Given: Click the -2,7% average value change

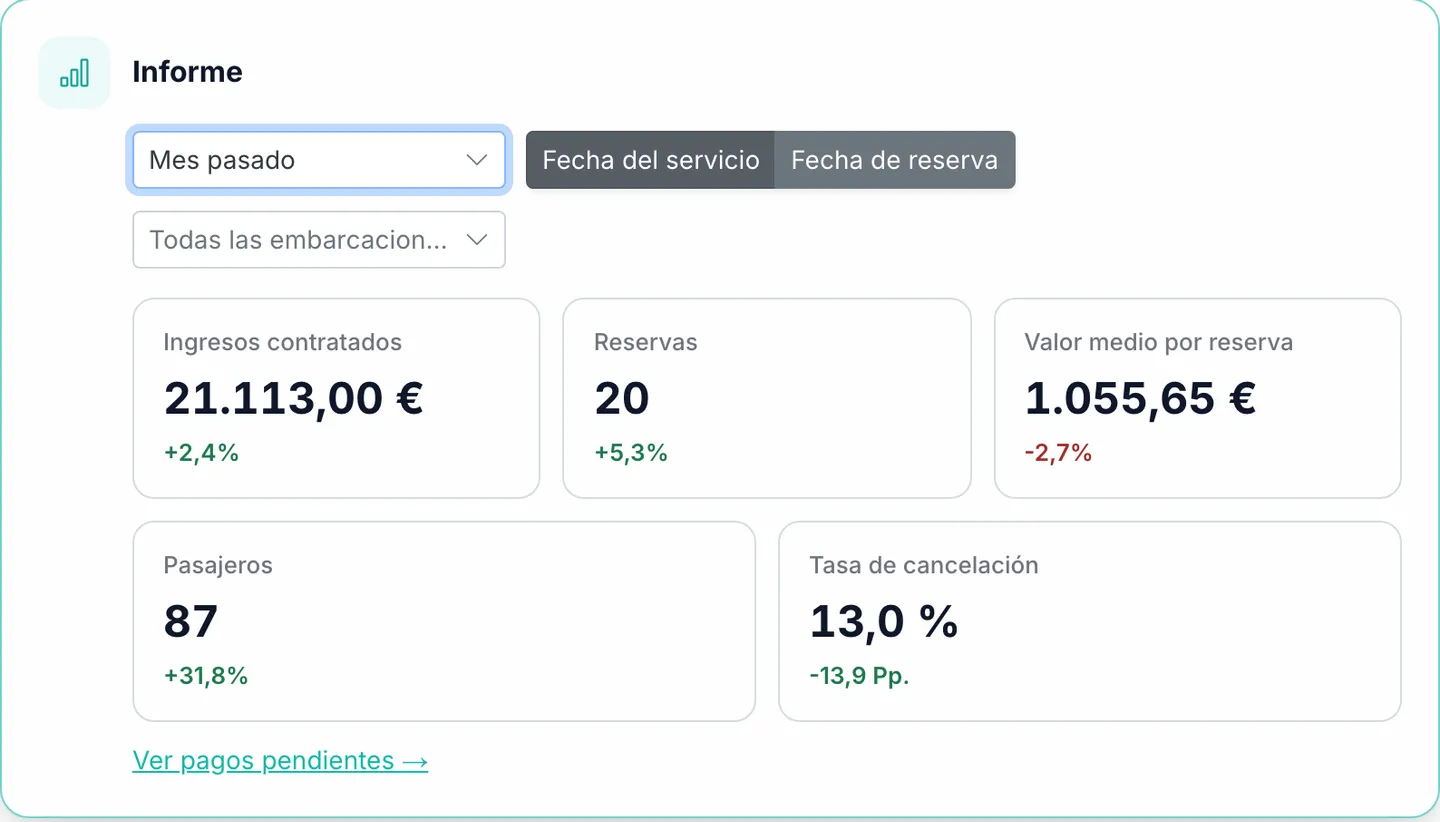Looking at the screenshot, I should click(x=1058, y=453).
